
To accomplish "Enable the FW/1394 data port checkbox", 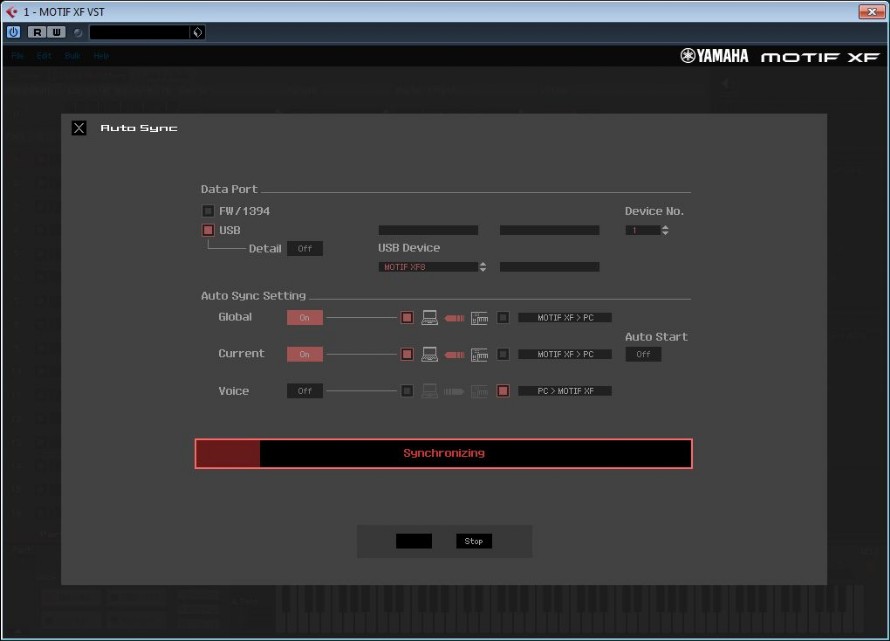I will [208, 211].
